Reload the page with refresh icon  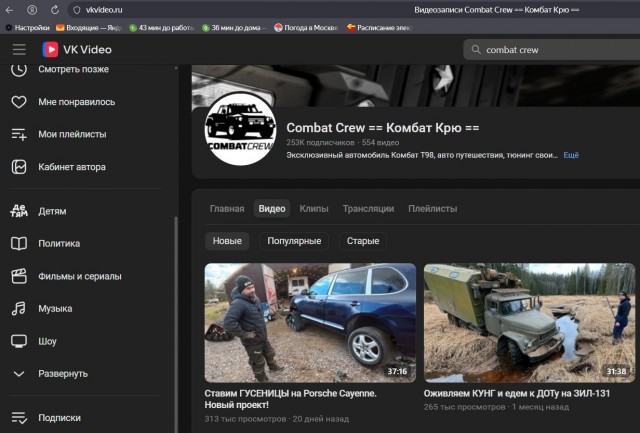55,10
